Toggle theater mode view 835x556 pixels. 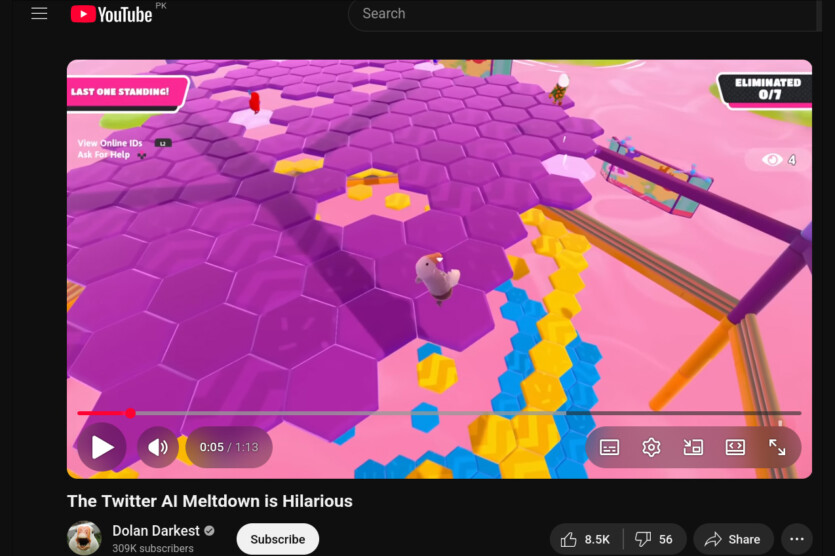(735, 447)
